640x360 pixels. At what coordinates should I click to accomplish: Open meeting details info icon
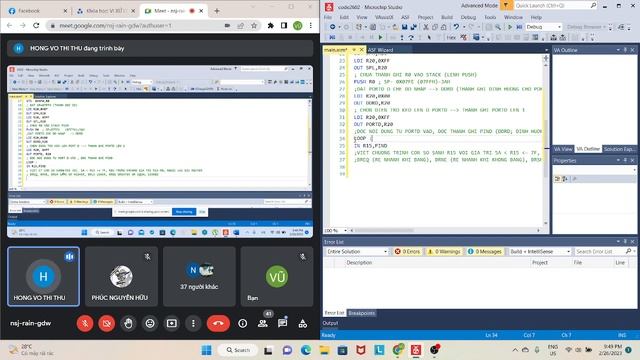[x=242, y=323]
